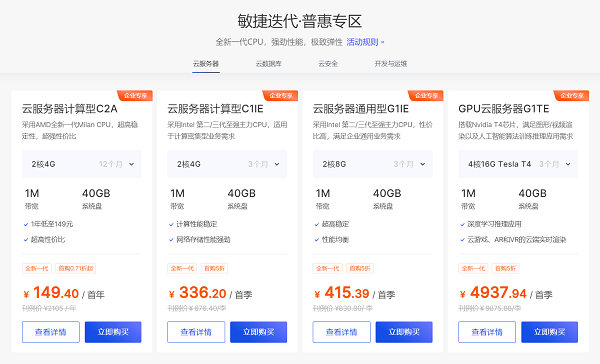Click the chevron beside 3个月 in G1TE card
Viewport: 600px width, 364px height.
(x=568, y=164)
